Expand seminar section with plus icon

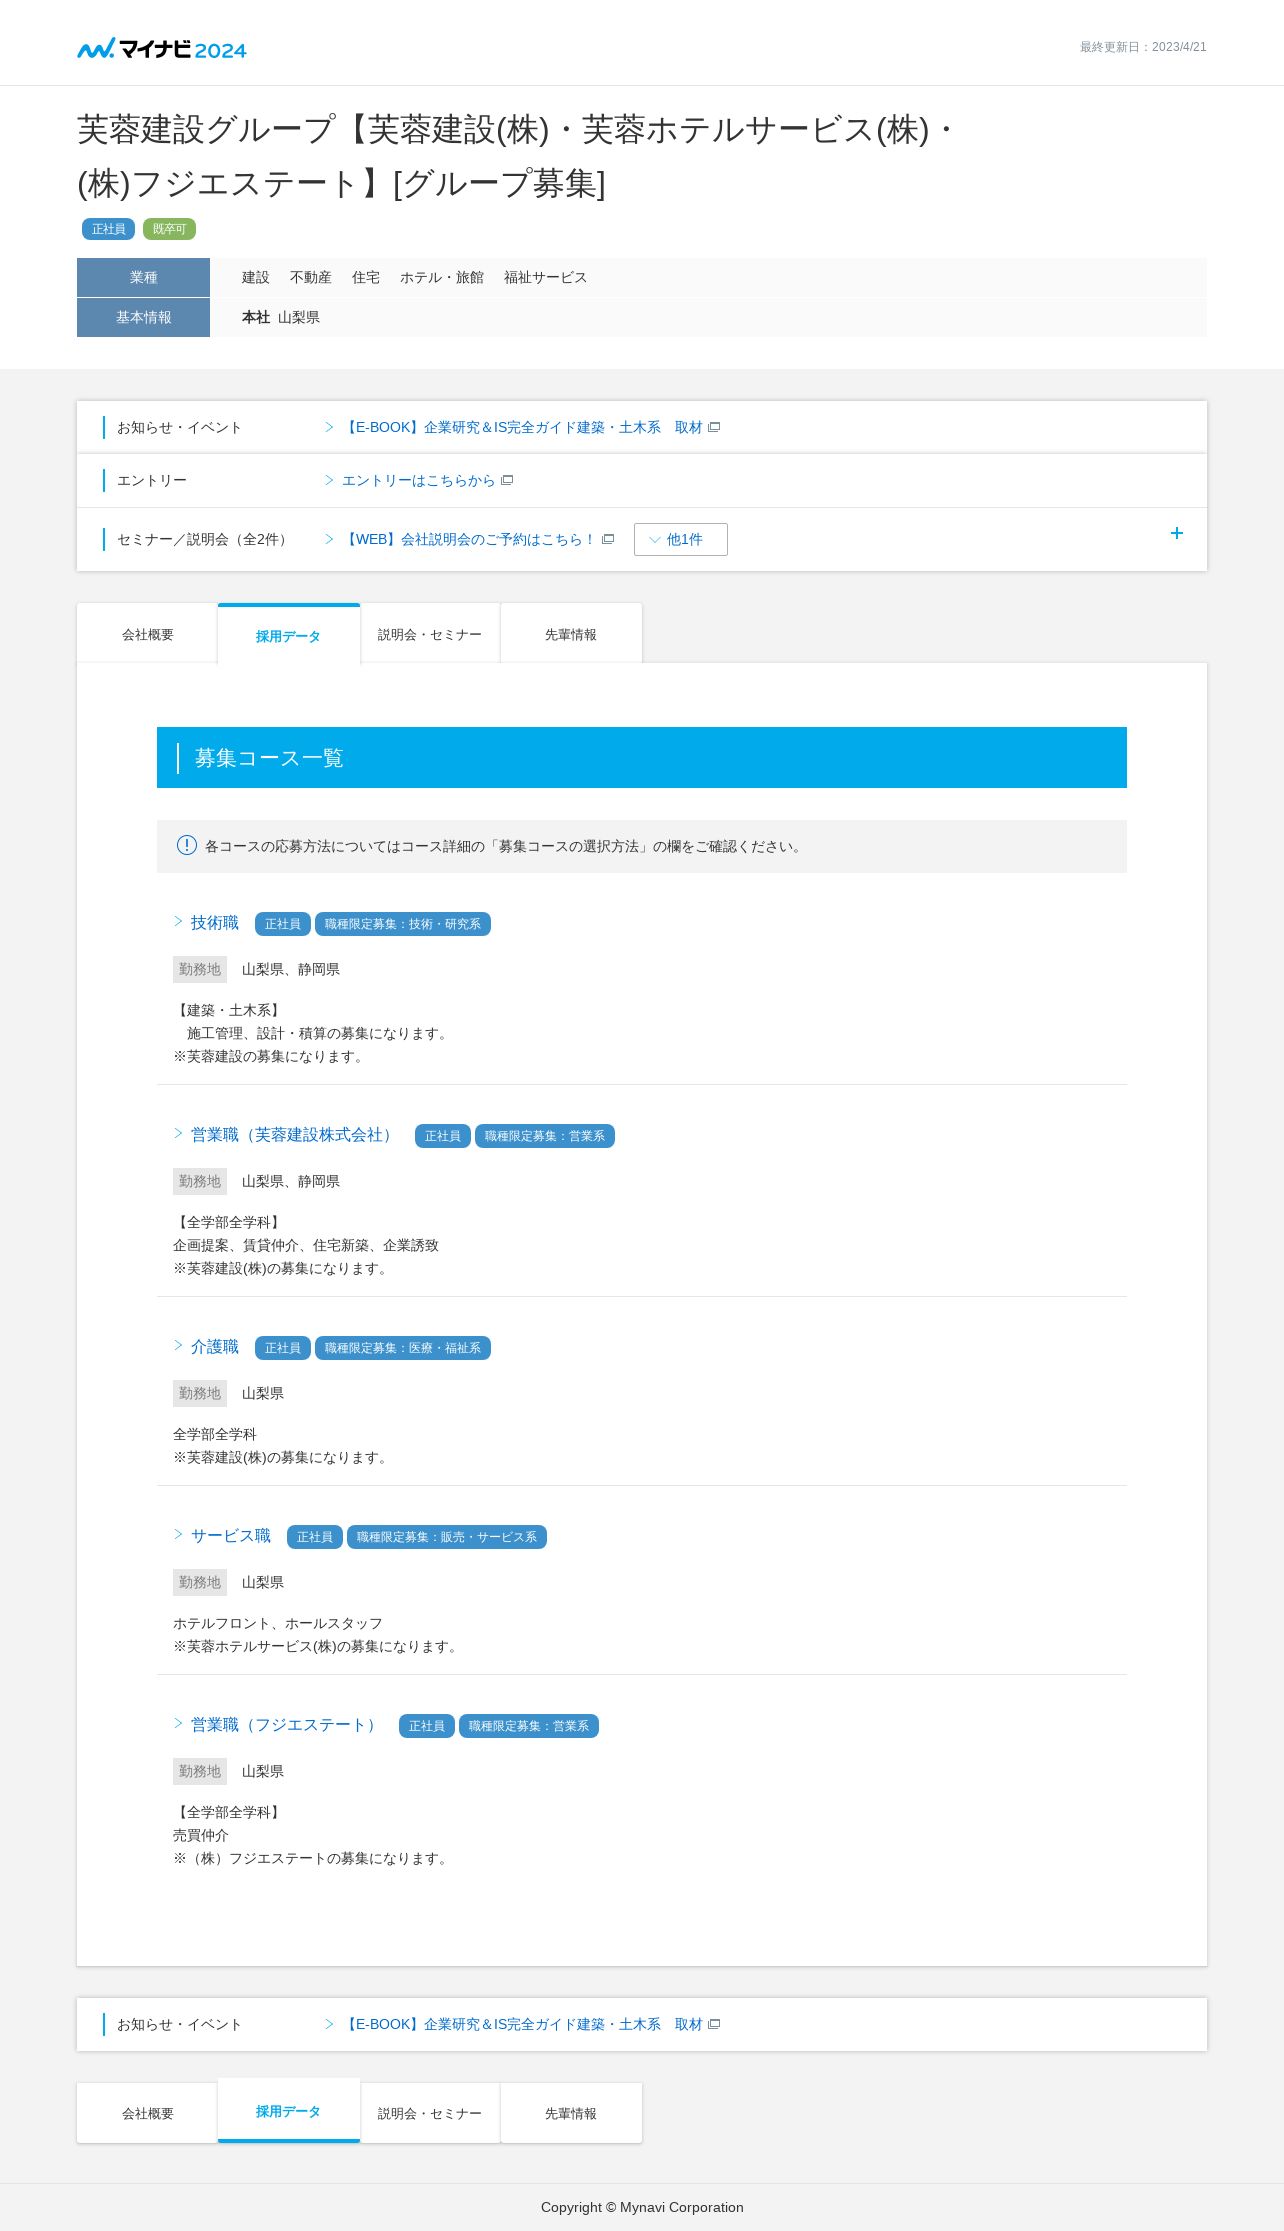1177,533
